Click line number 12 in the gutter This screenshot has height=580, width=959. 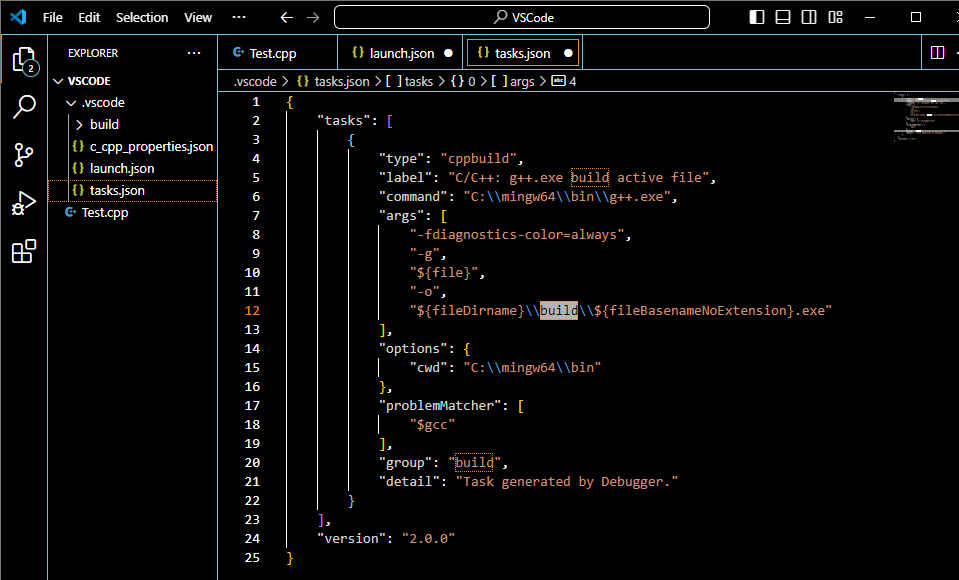252,310
